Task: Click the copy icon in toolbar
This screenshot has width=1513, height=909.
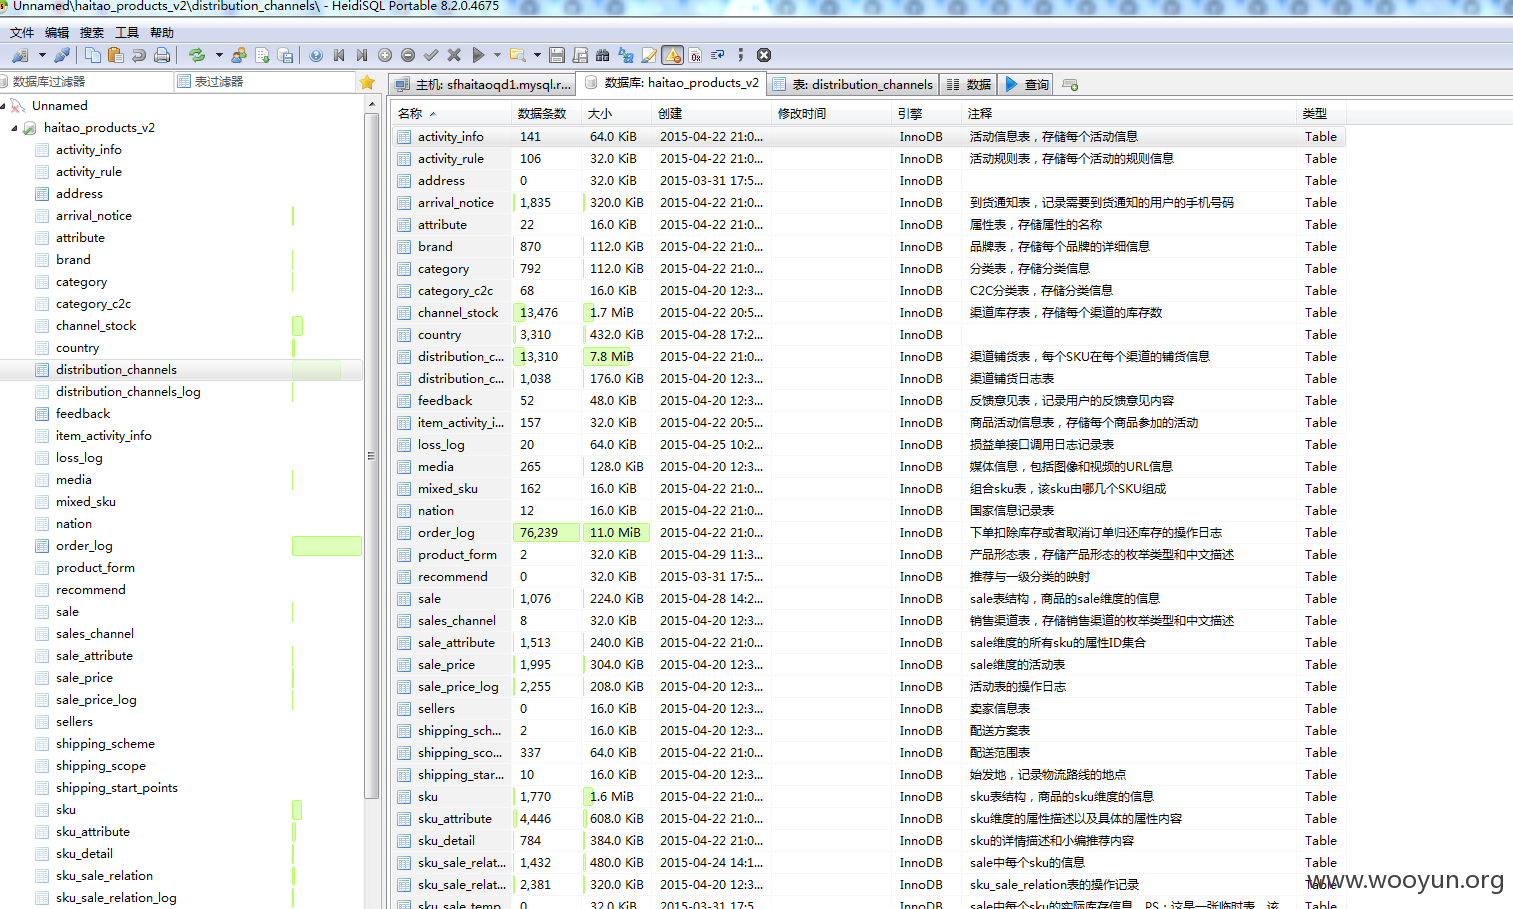Action: tap(92, 55)
